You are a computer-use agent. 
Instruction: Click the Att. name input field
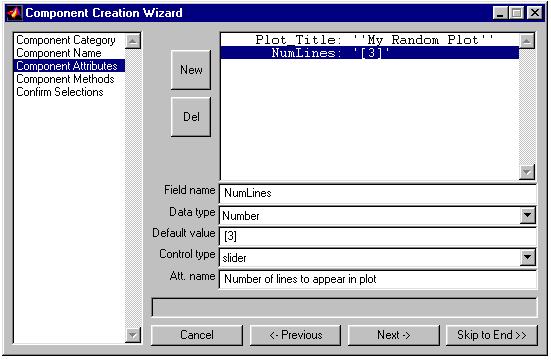click(x=378, y=279)
